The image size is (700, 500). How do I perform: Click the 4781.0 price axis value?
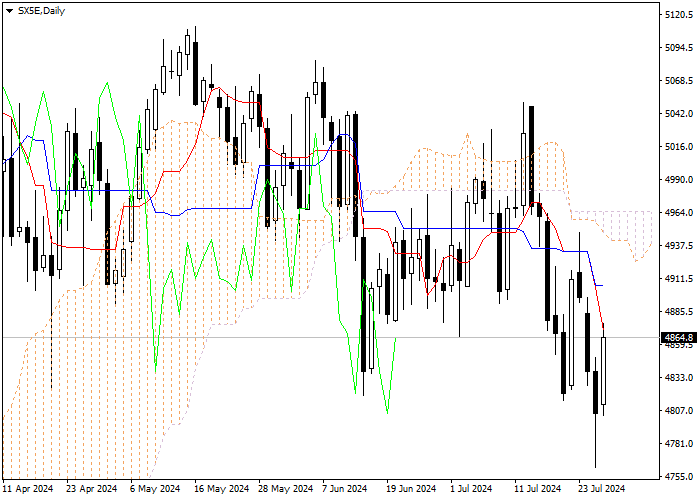(679, 444)
